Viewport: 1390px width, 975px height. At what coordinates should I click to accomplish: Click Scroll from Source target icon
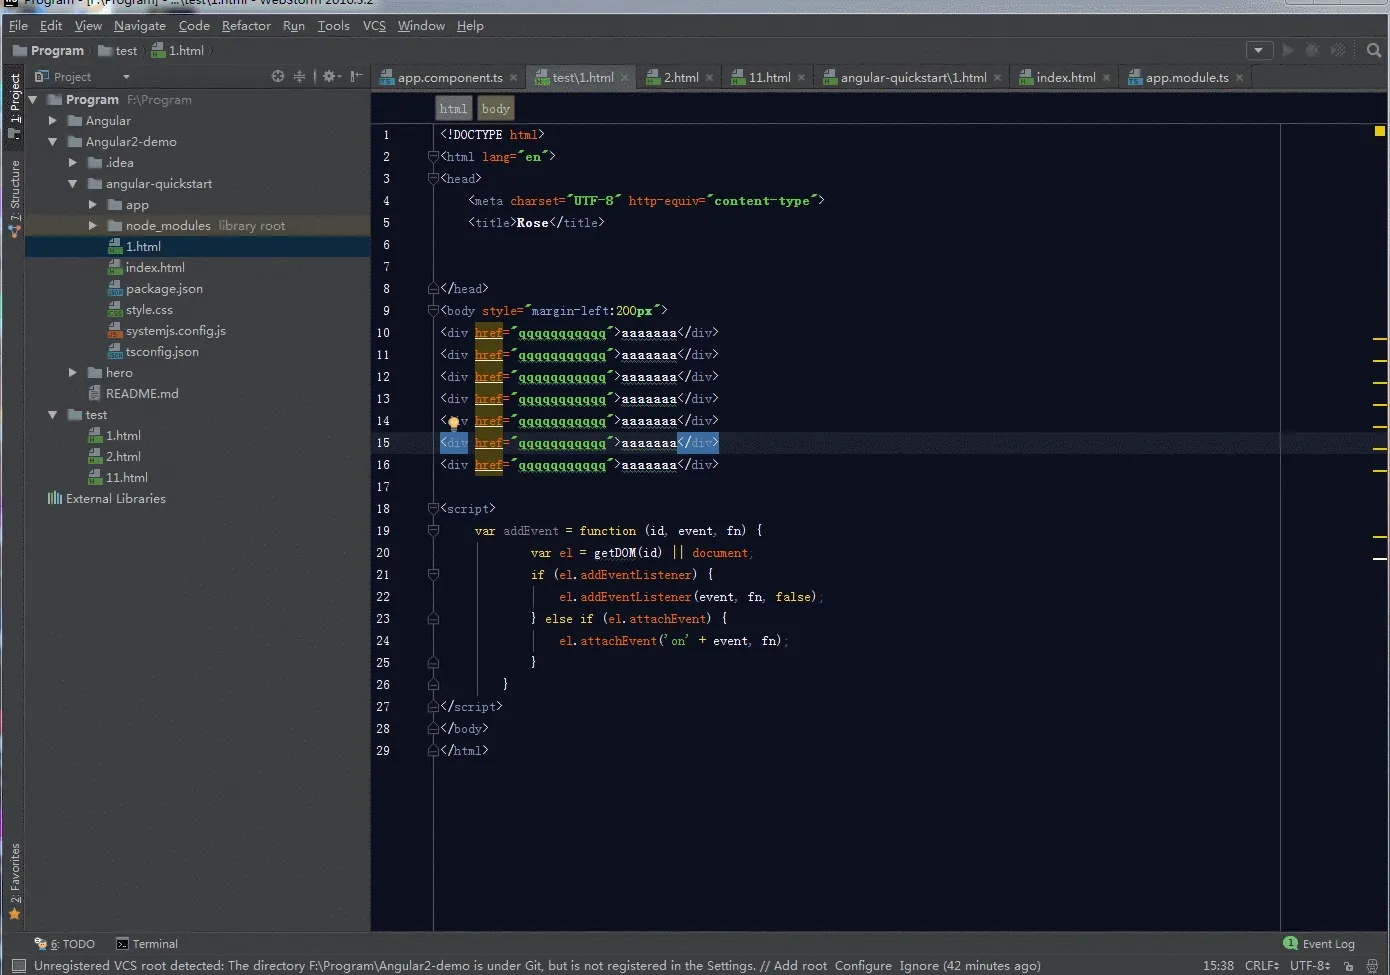[278, 76]
